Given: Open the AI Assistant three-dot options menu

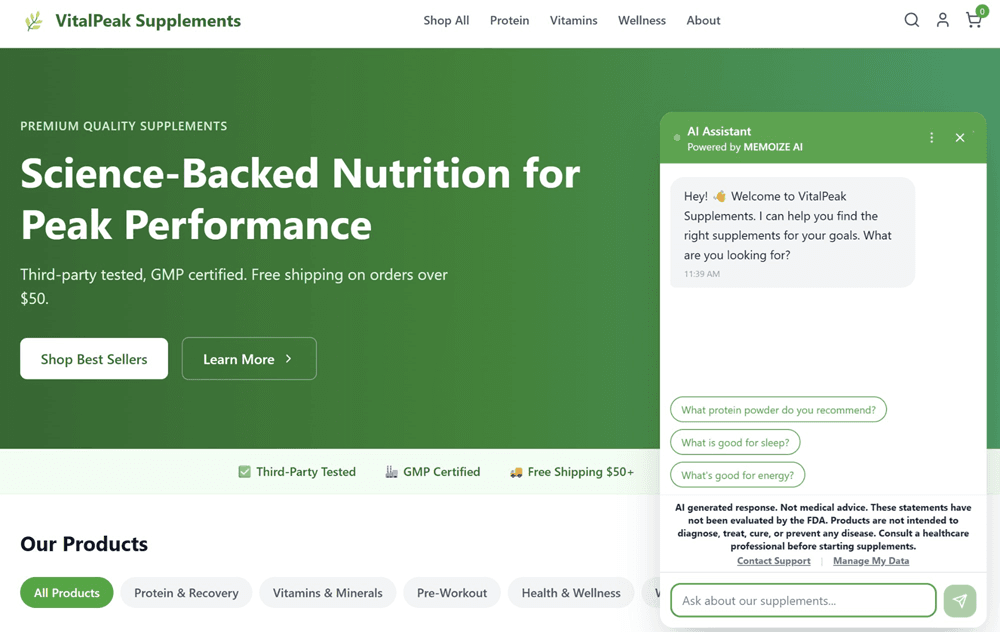Looking at the screenshot, I should [931, 137].
